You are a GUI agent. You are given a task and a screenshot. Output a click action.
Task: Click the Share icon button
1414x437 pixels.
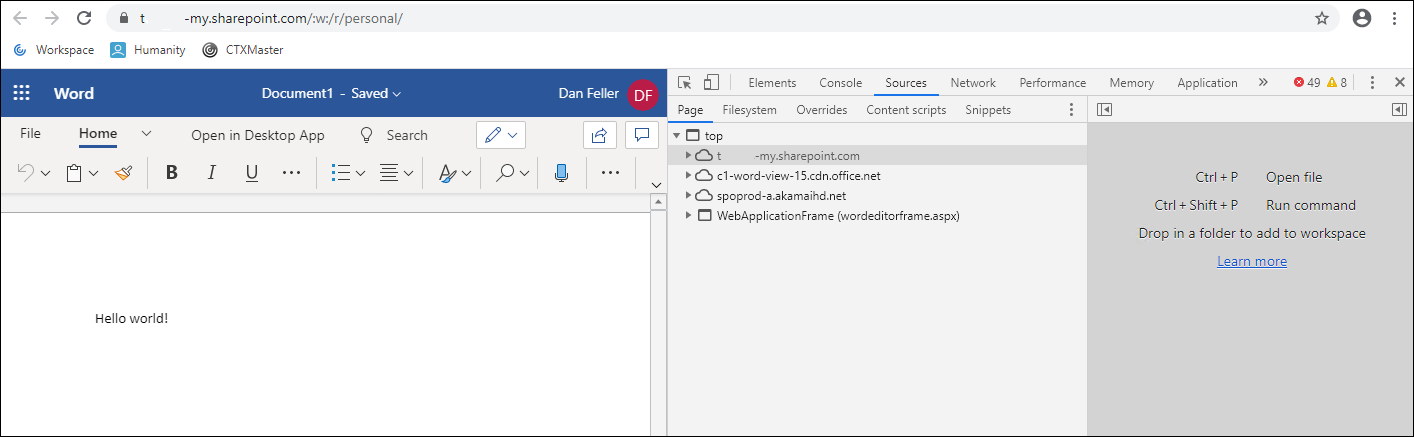click(600, 135)
